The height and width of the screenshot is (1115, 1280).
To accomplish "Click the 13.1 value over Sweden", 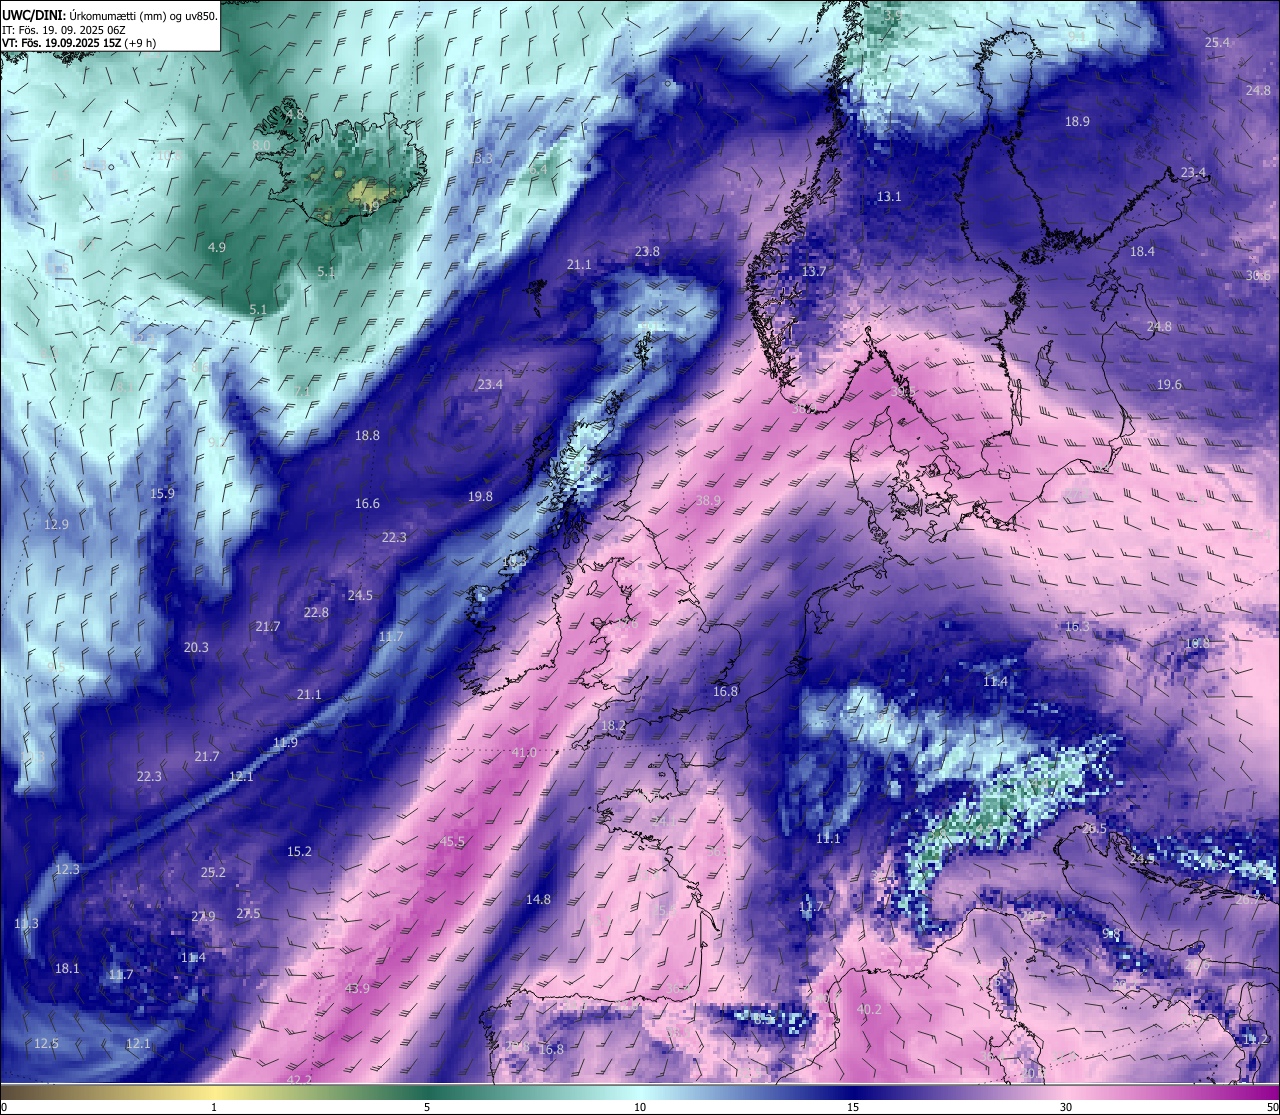I will click(x=889, y=196).
